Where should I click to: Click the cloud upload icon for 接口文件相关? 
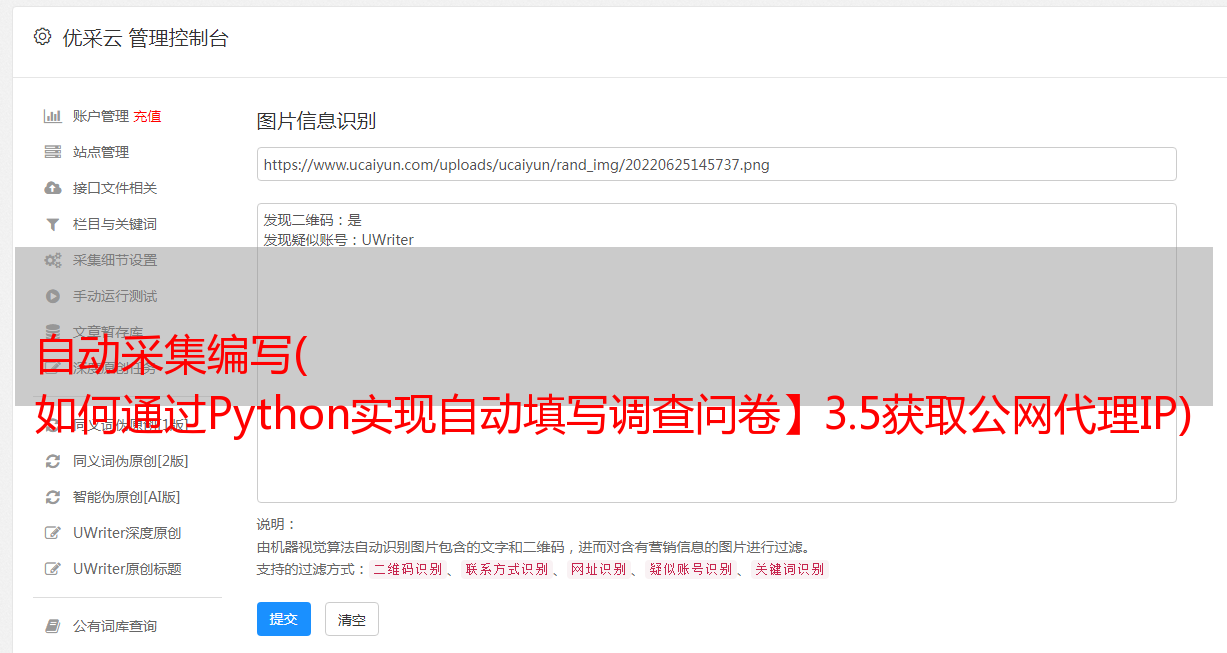[53, 188]
